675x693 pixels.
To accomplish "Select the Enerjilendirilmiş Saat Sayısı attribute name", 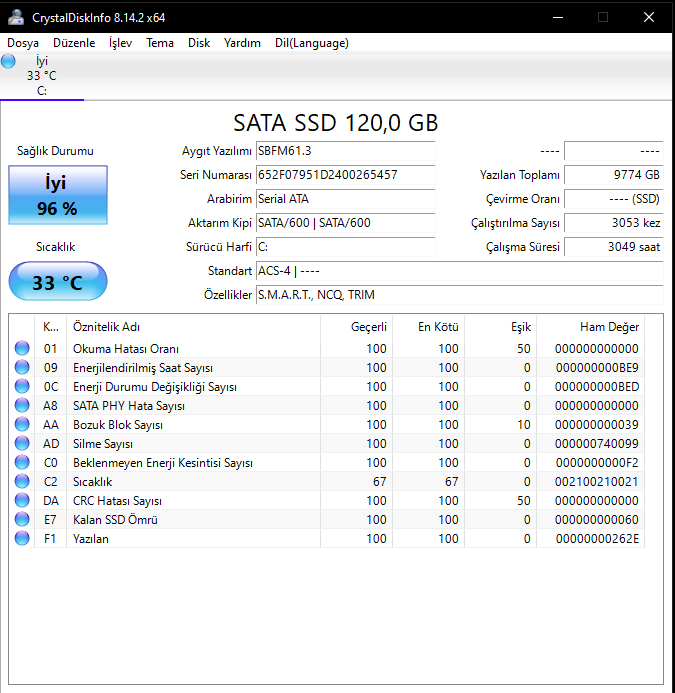I will tap(143, 368).
